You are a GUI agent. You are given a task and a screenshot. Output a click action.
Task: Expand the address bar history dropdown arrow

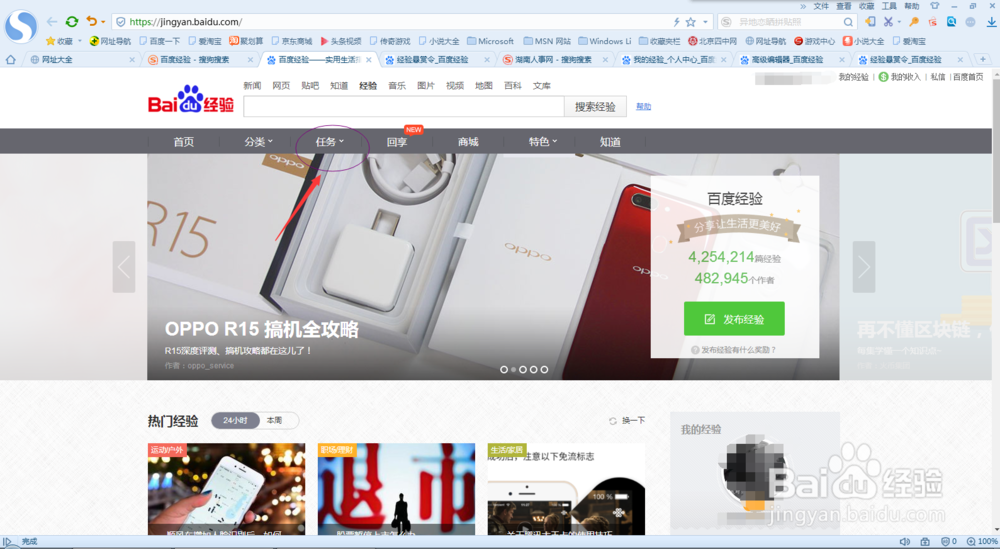[x=705, y=22]
